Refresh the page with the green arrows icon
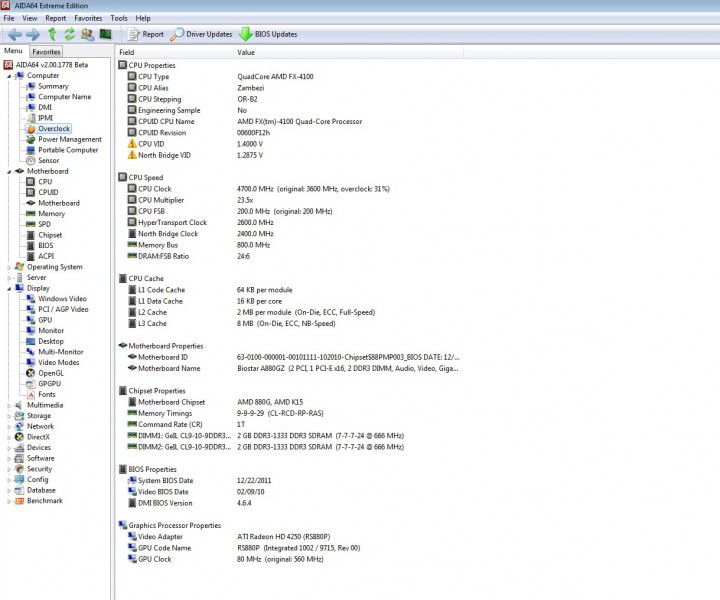Screen dimensions: 720x600 coord(69,34)
